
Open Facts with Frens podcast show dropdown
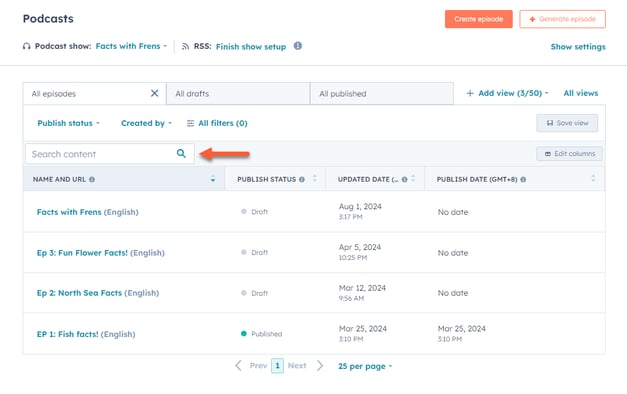tap(131, 46)
